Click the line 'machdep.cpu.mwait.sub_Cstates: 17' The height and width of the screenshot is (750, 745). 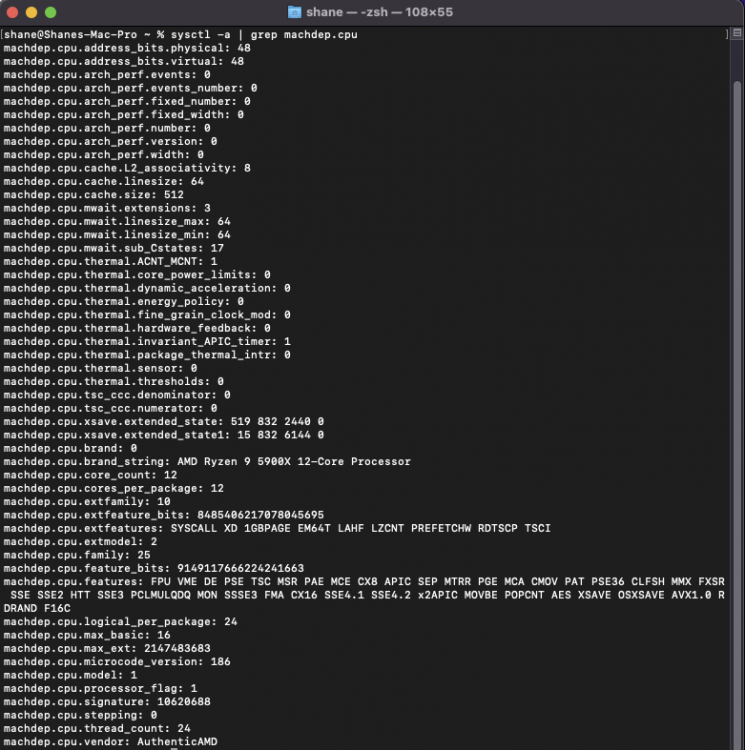click(113, 249)
